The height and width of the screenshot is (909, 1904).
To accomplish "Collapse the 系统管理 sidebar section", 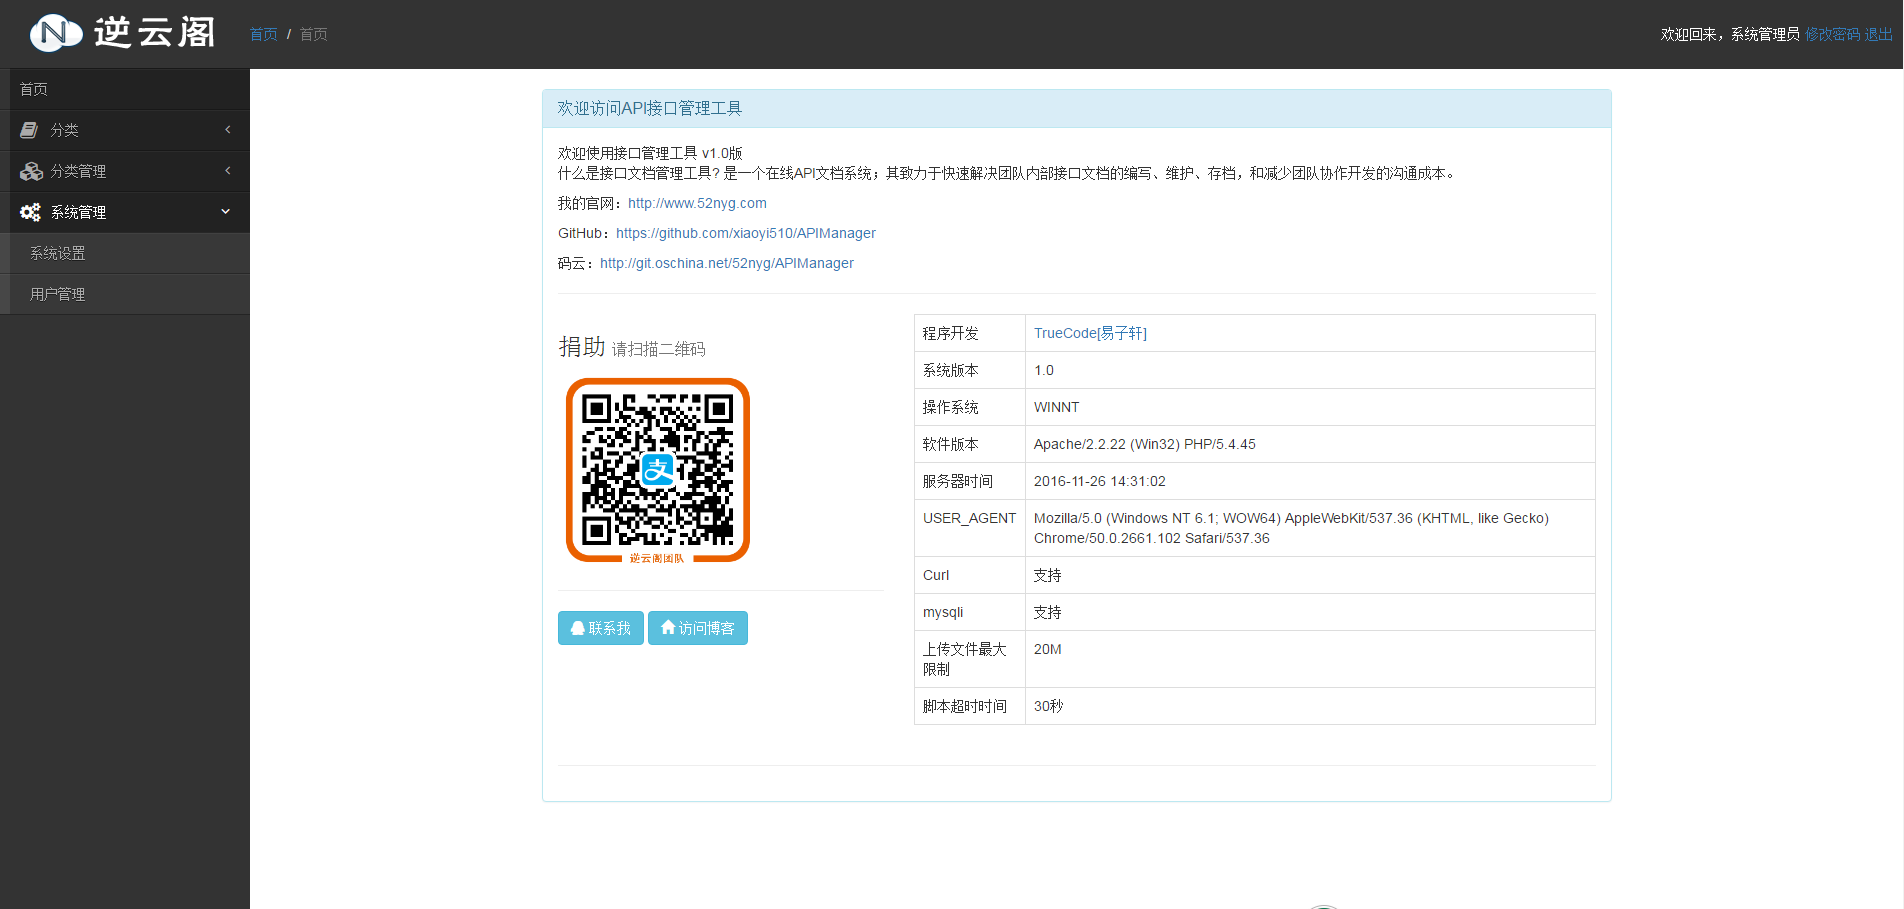I will click(x=125, y=212).
